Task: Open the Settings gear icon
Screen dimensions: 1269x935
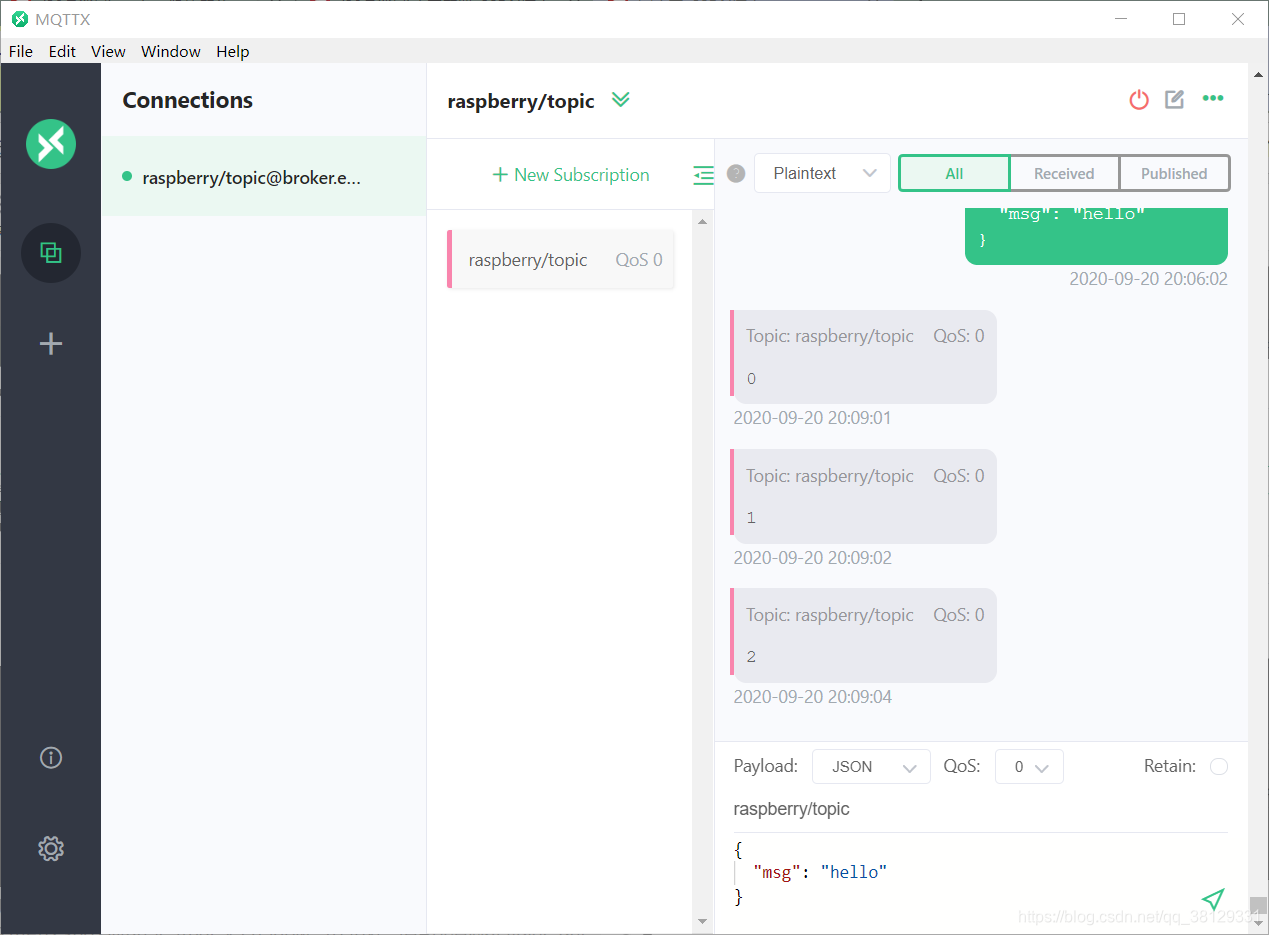Action: click(51, 849)
